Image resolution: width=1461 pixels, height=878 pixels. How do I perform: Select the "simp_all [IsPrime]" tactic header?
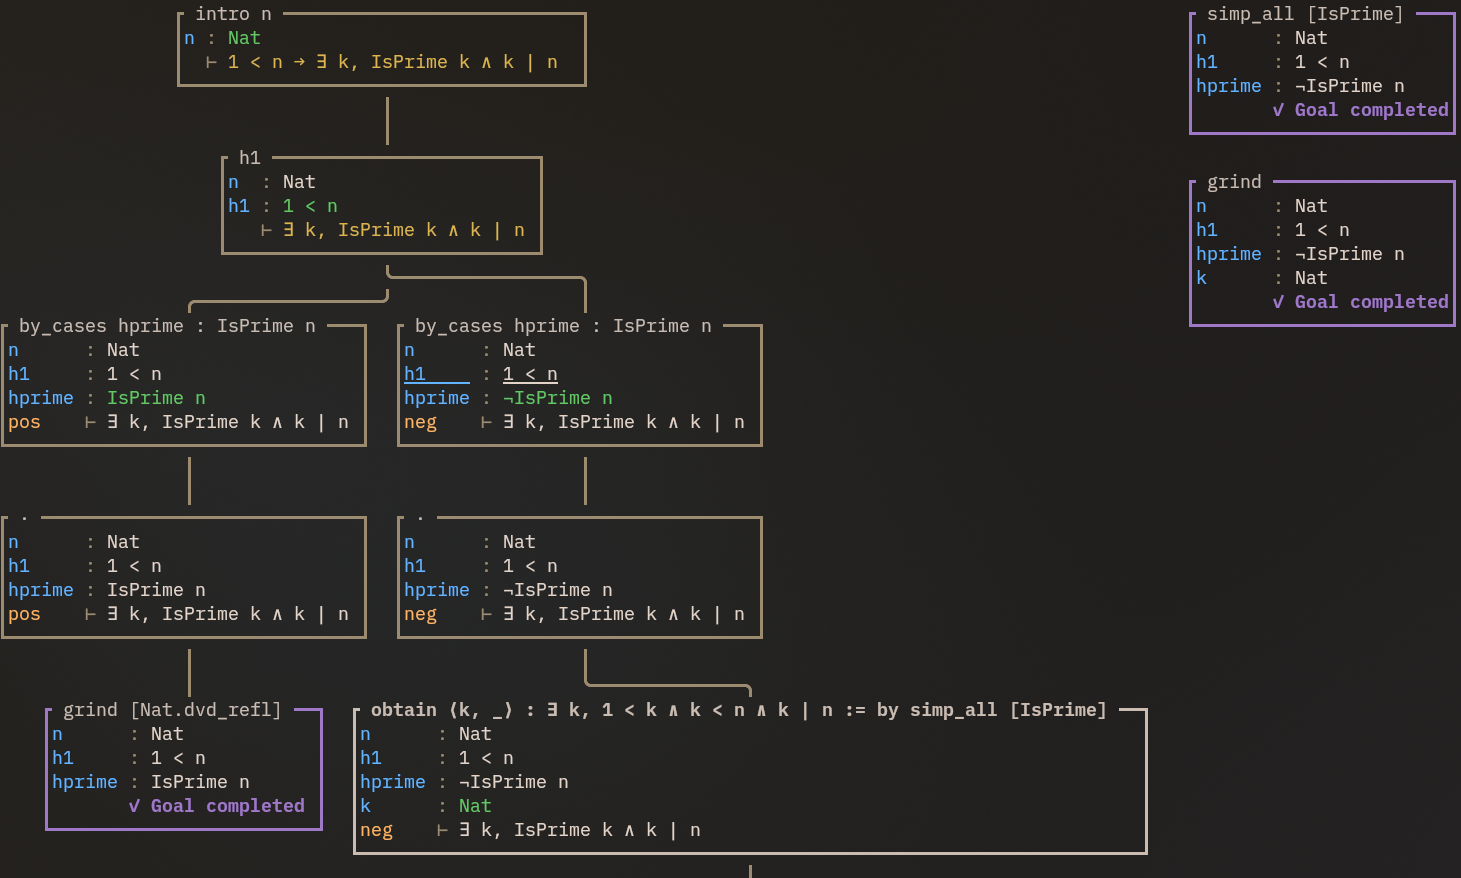click(1304, 14)
